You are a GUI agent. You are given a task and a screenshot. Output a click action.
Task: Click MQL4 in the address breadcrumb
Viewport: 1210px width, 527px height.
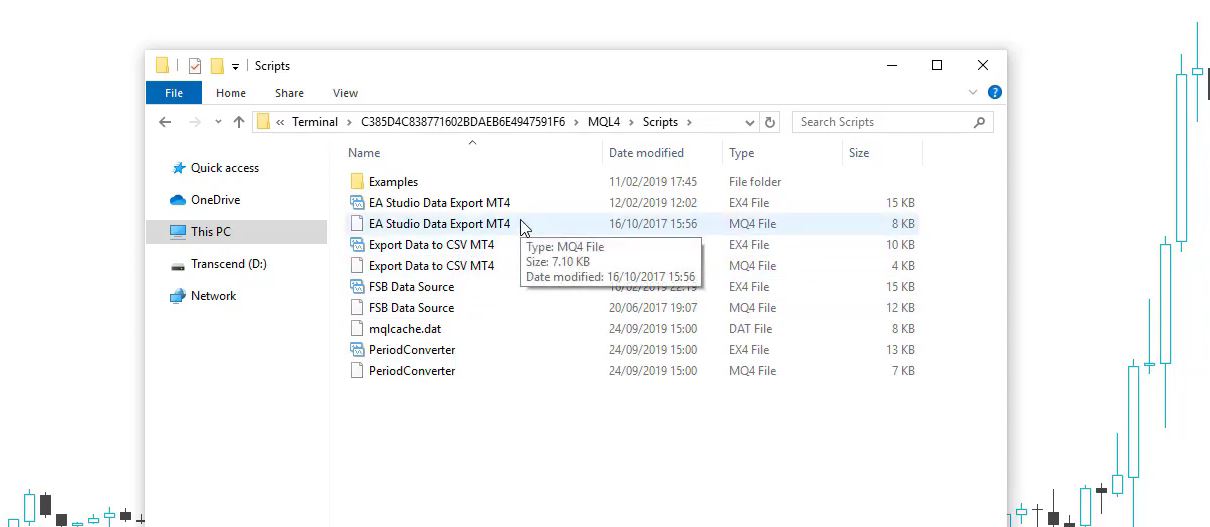604,122
